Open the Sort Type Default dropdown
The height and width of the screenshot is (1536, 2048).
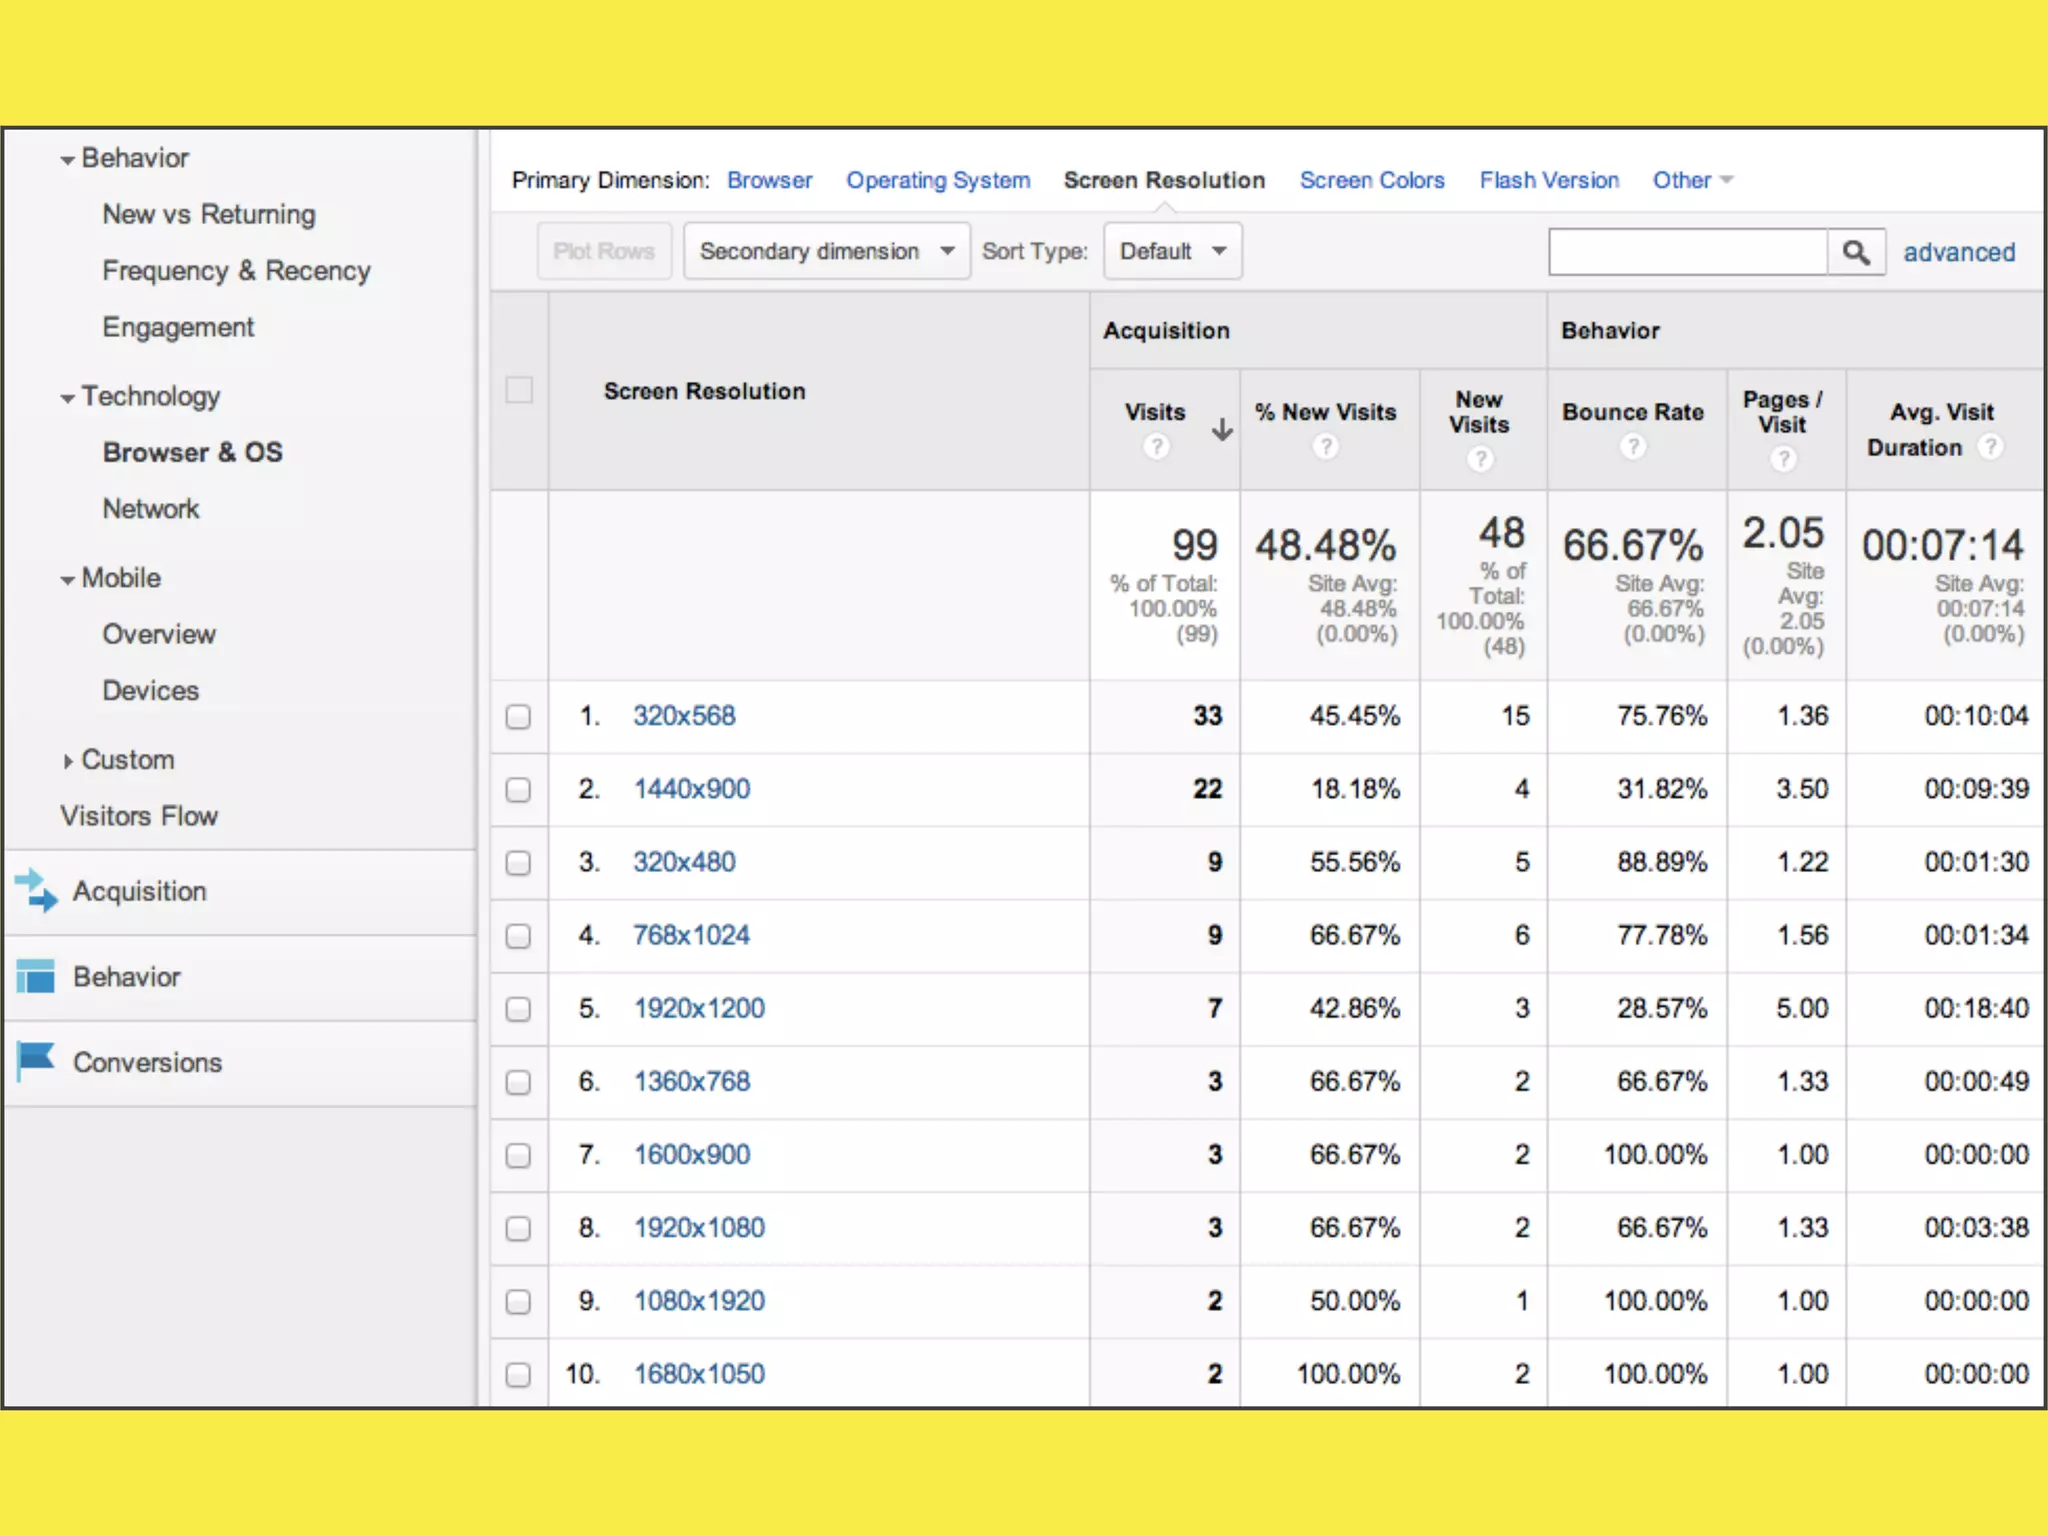coord(1172,251)
